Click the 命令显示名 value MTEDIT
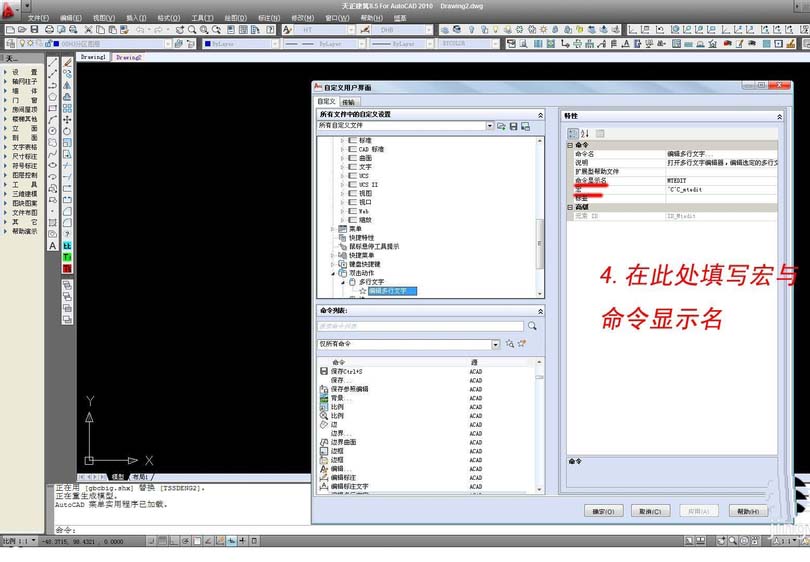 coord(721,181)
